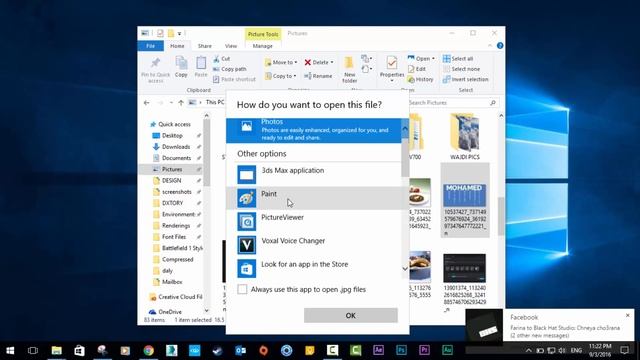Open Task View on the taskbar
The width and height of the screenshot is (640, 360).
click(33, 350)
